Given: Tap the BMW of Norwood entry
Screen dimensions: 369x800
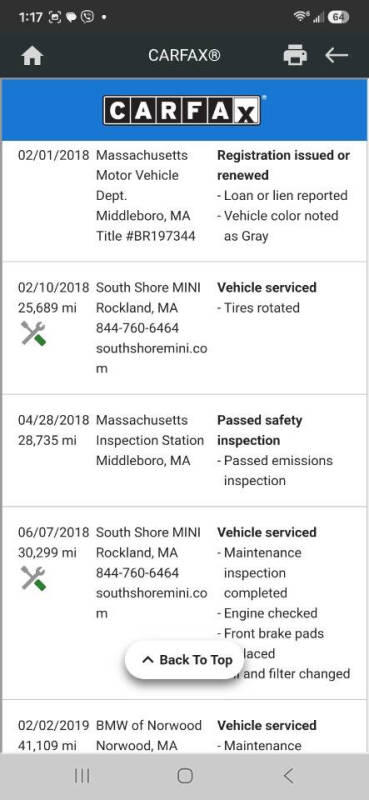Looking at the screenshot, I should coord(149,725).
